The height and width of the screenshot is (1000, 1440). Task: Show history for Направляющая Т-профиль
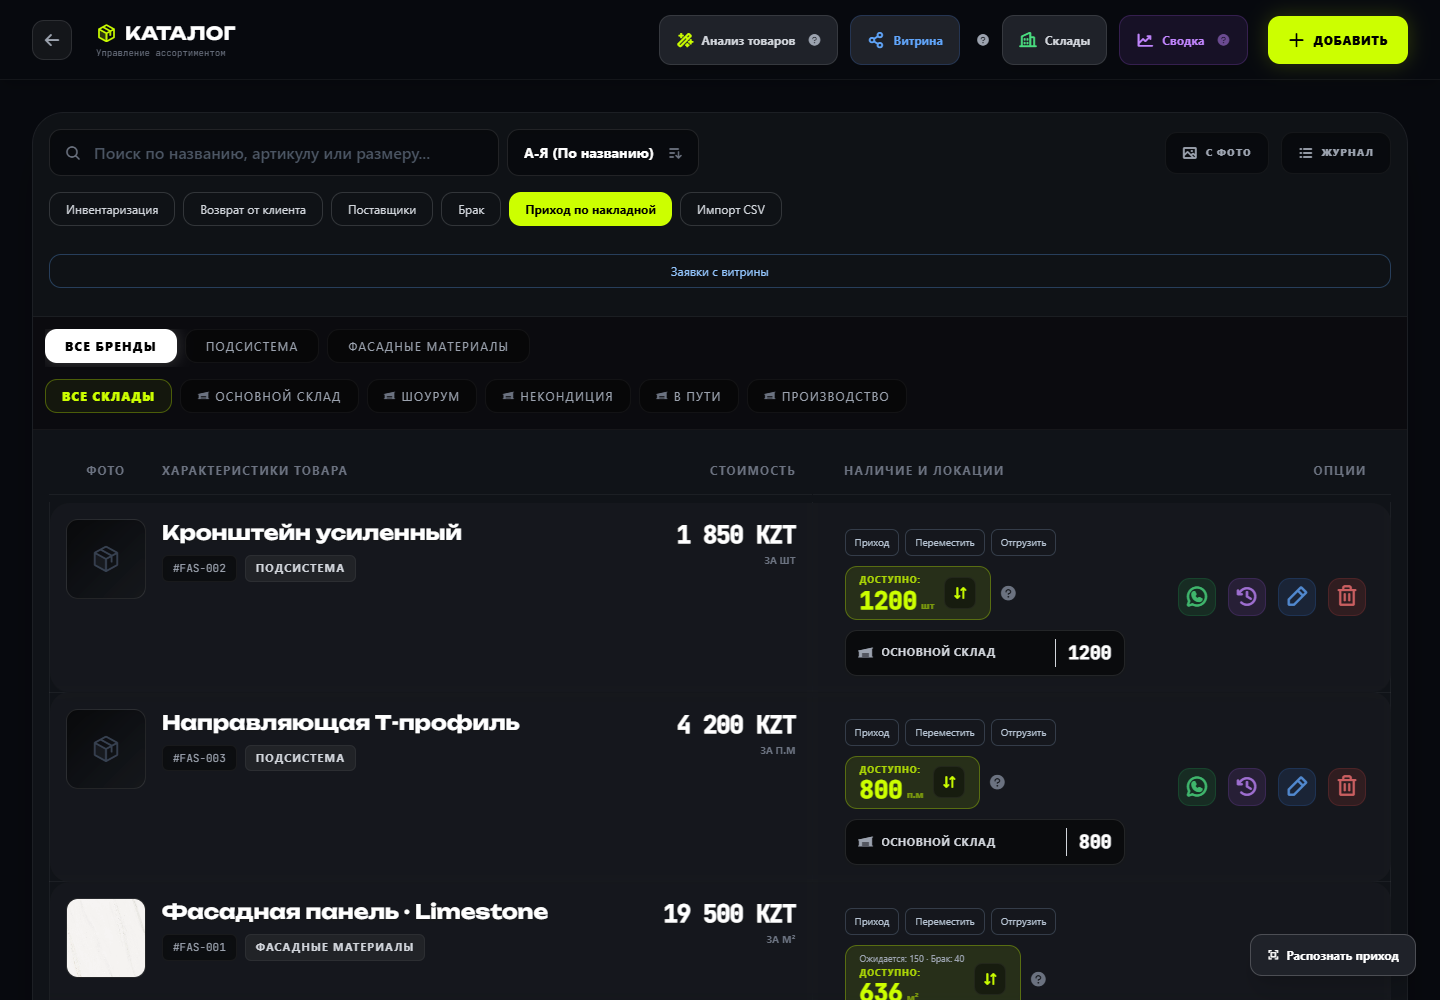click(1247, 787)
